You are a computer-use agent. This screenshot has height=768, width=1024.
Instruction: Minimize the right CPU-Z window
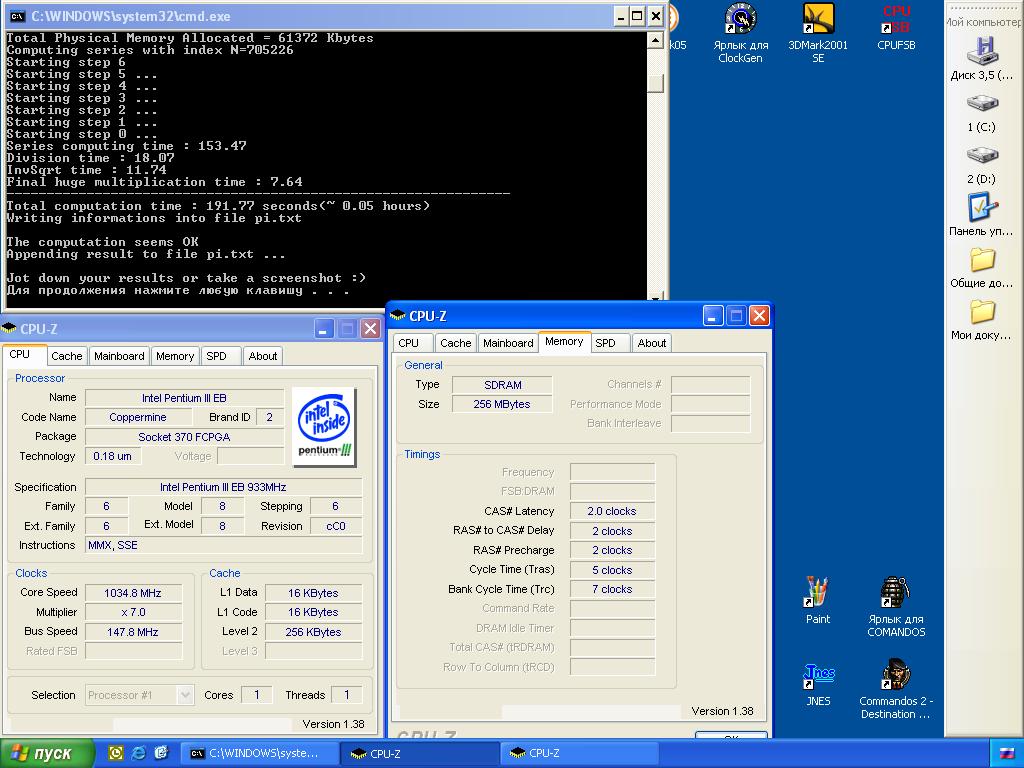[x=712, y=316]
